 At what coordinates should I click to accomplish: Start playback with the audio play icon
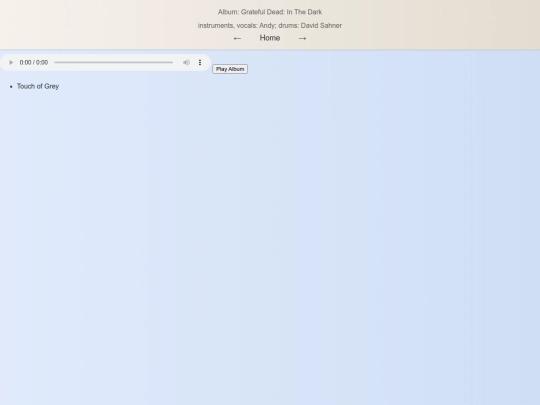pyautogui.click(x=11, y=62)
